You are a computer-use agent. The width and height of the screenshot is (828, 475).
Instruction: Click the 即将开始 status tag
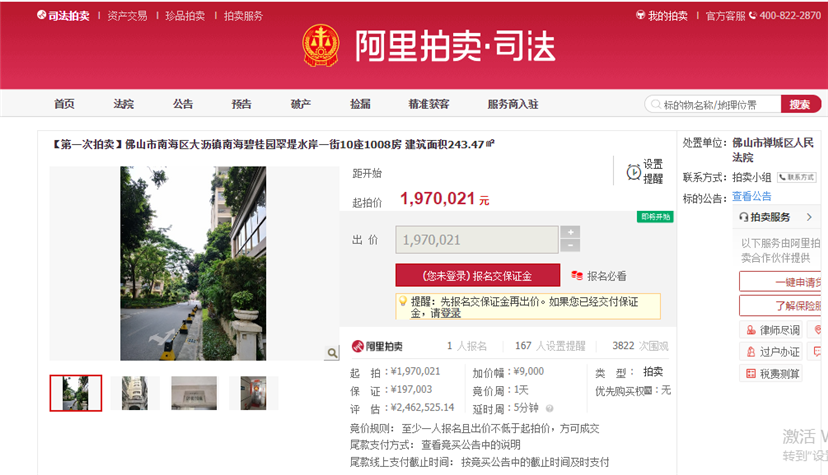[x=655, y=217]
